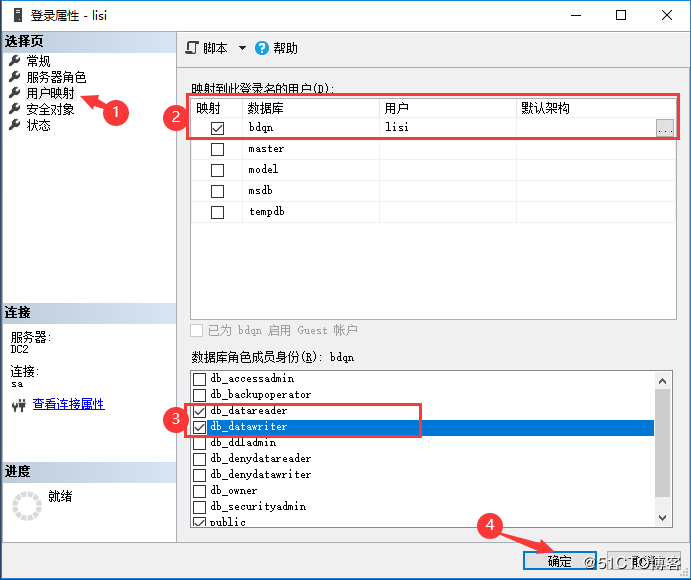Close the 登录属性 dialog

(667, 15)
